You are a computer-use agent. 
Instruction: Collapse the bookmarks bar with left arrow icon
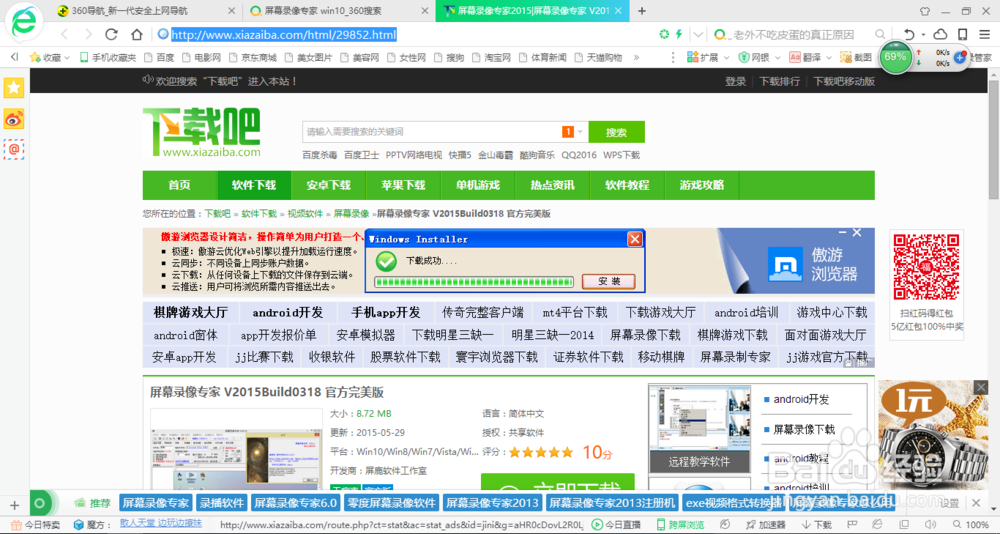click(14, 57)
